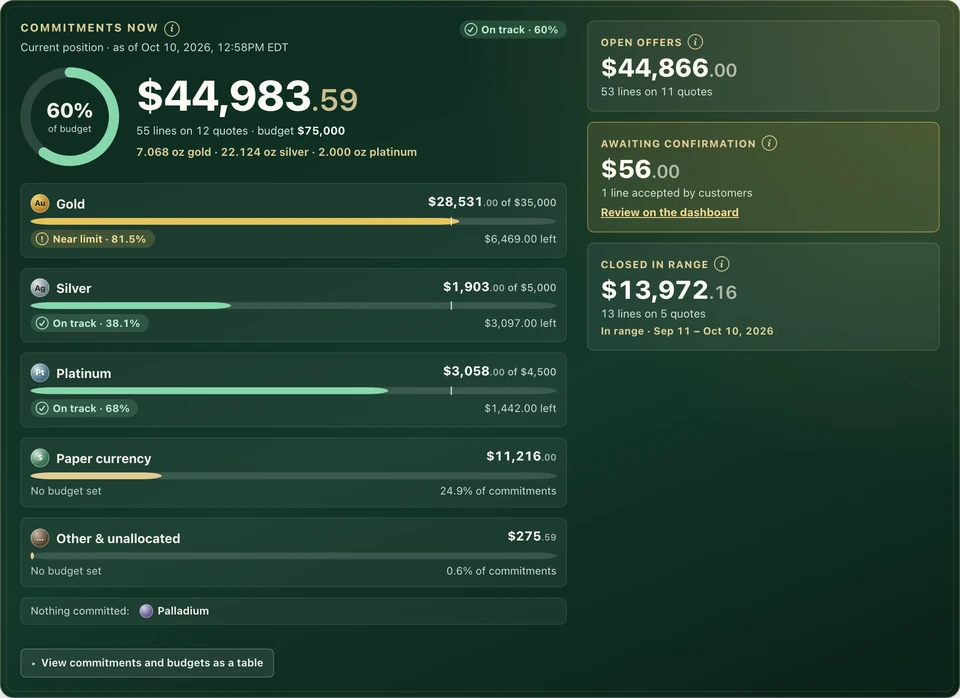Click the $1,442.00 left text
The height and width of the screenshot is (698, 960).
pyautogui.click(x=520, y=408)
